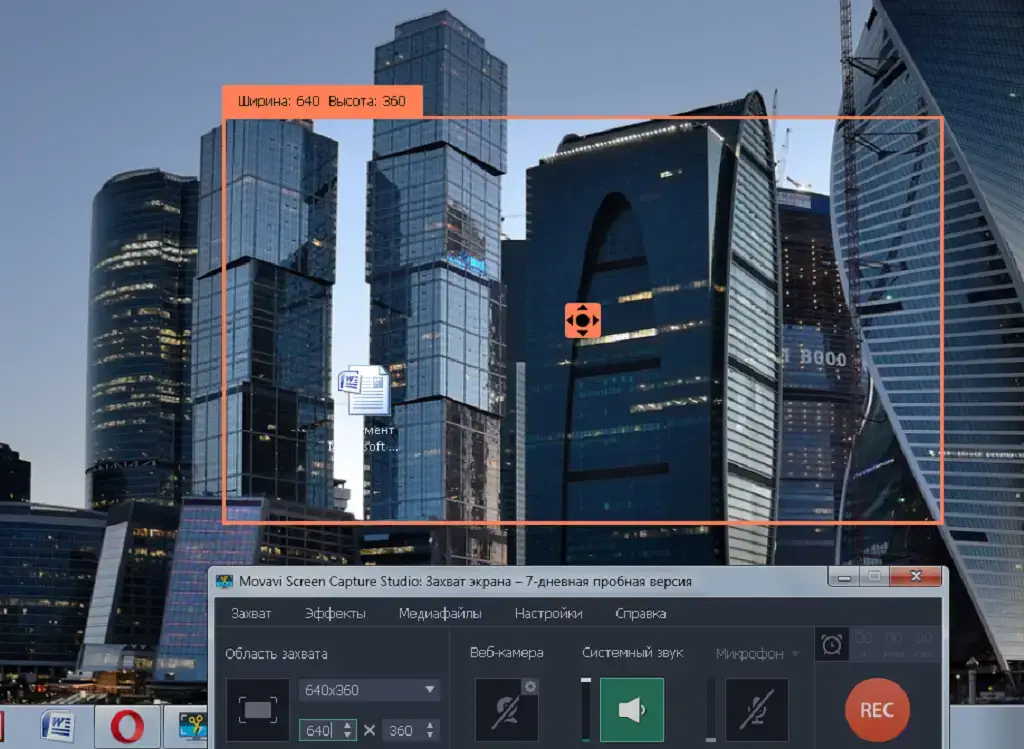Click the height 360 stepper arrows
The width and height of the screenshot is (1024, 749).
431,730
